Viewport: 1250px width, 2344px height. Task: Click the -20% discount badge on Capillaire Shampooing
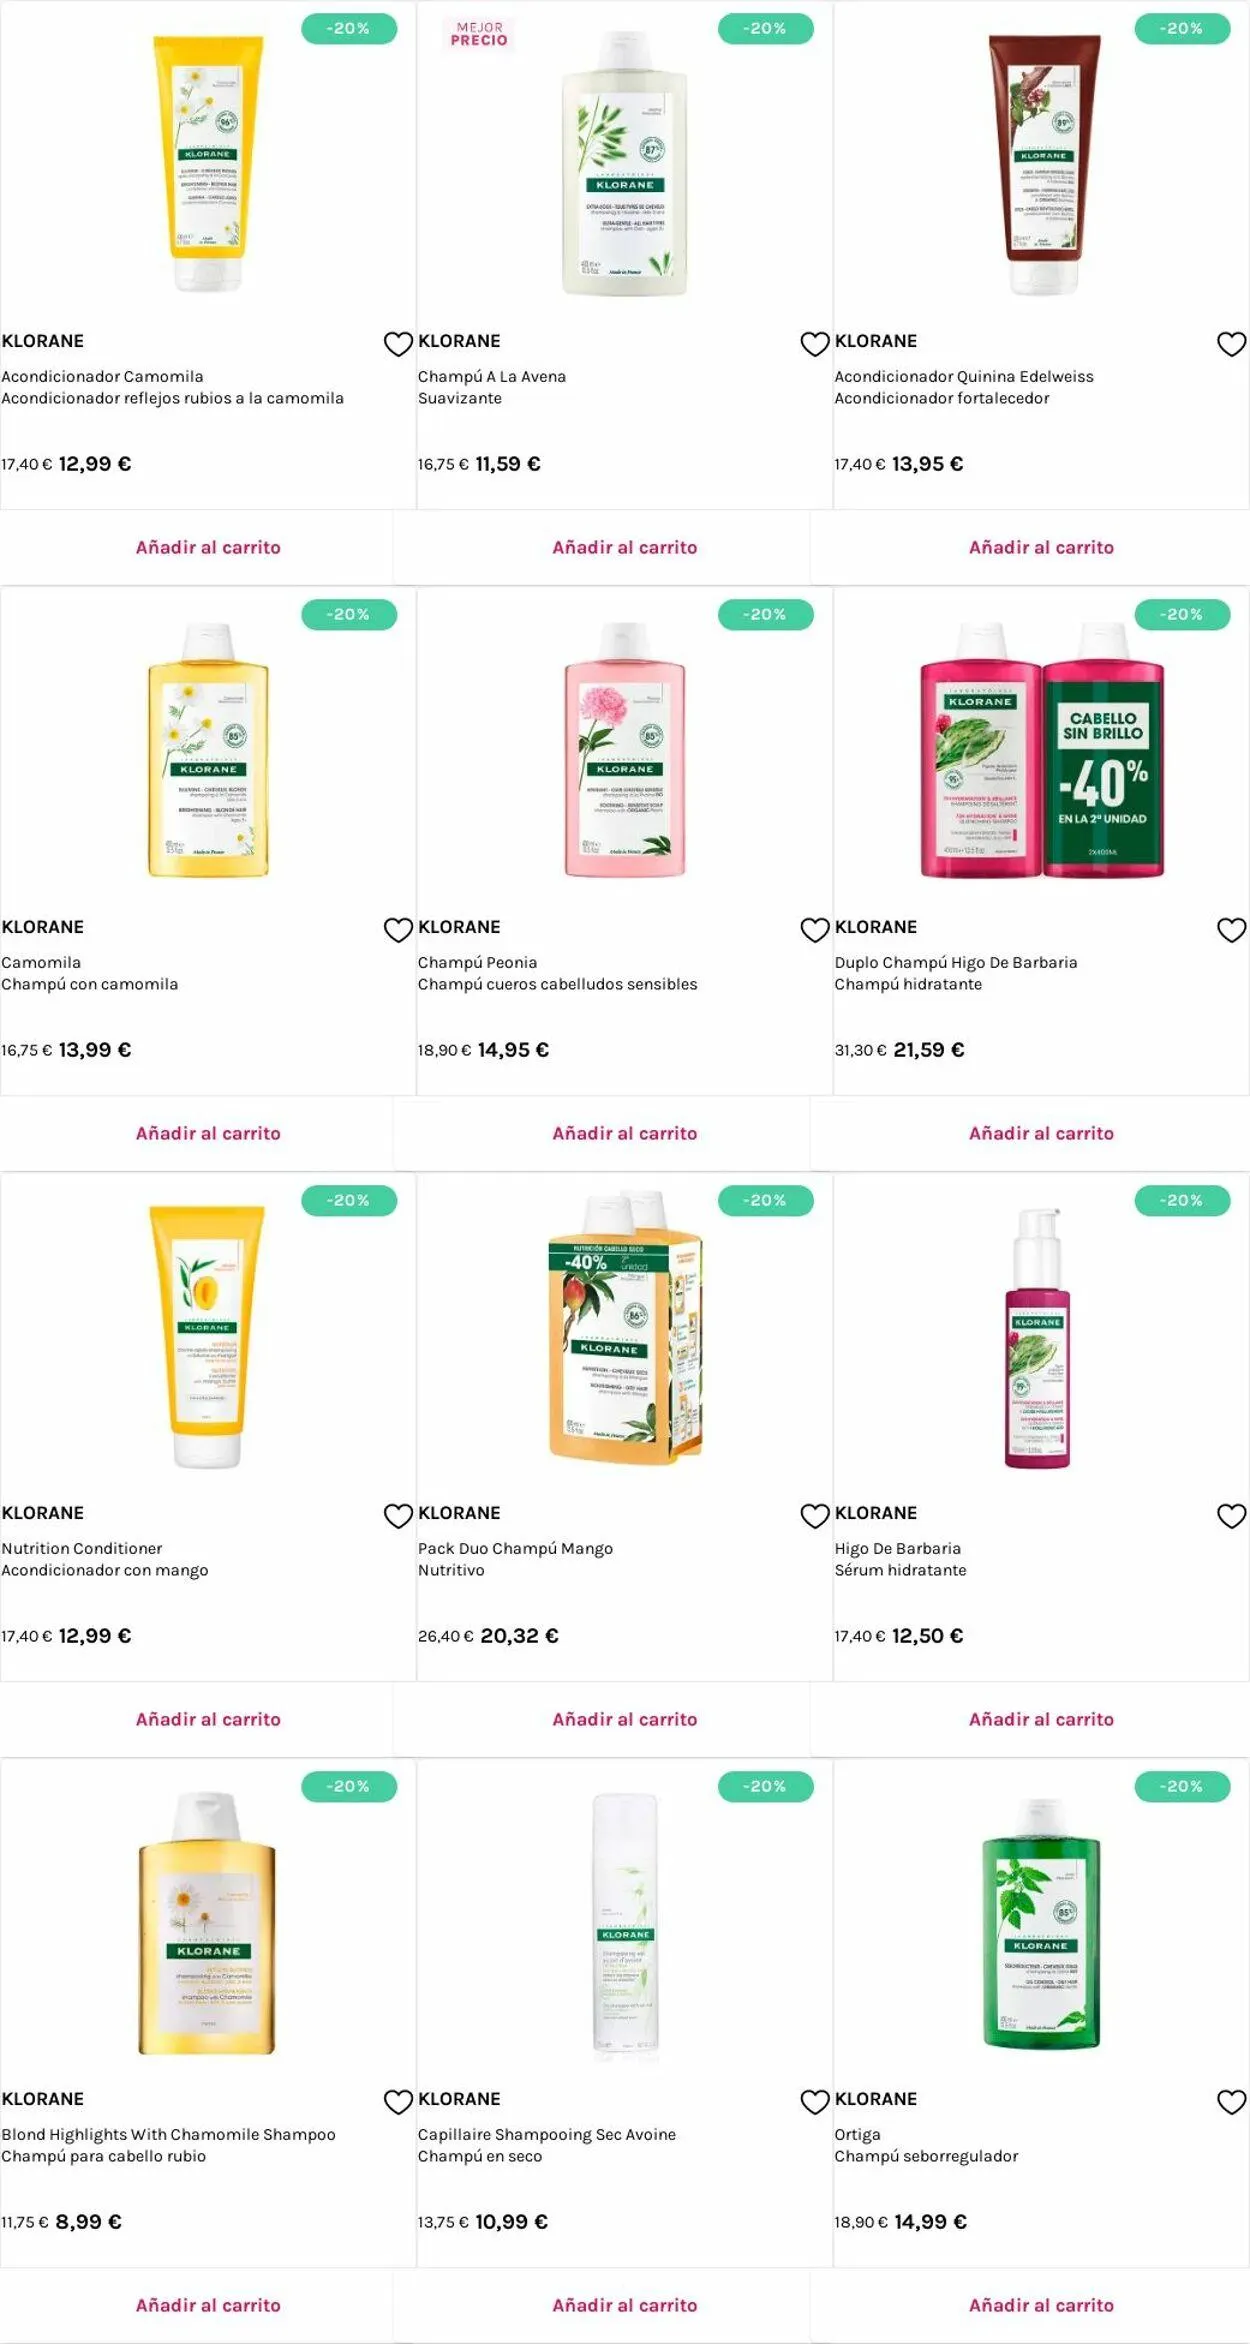click(x=765, y=1786)
